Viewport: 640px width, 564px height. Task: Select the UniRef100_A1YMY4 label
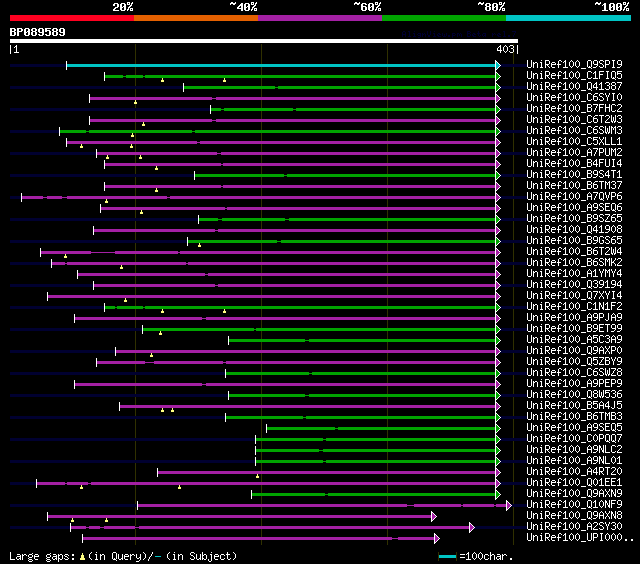click(x=574, y=273)
